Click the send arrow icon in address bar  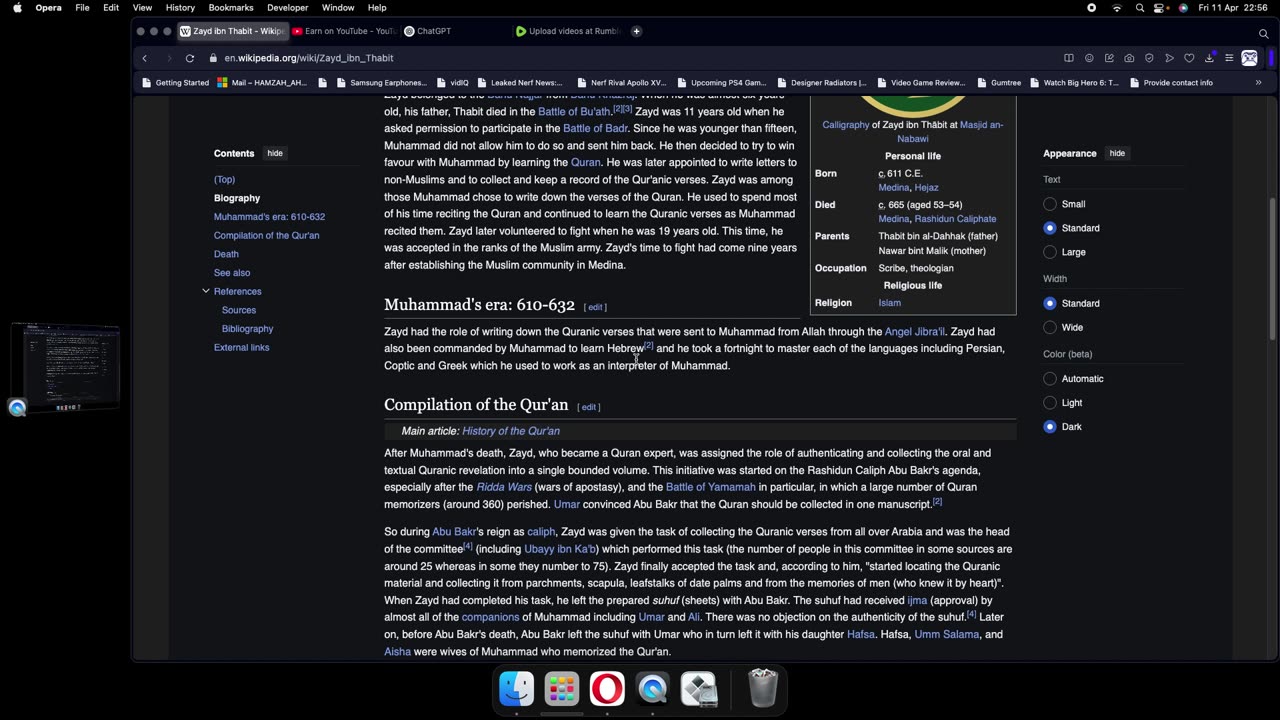1169,58
